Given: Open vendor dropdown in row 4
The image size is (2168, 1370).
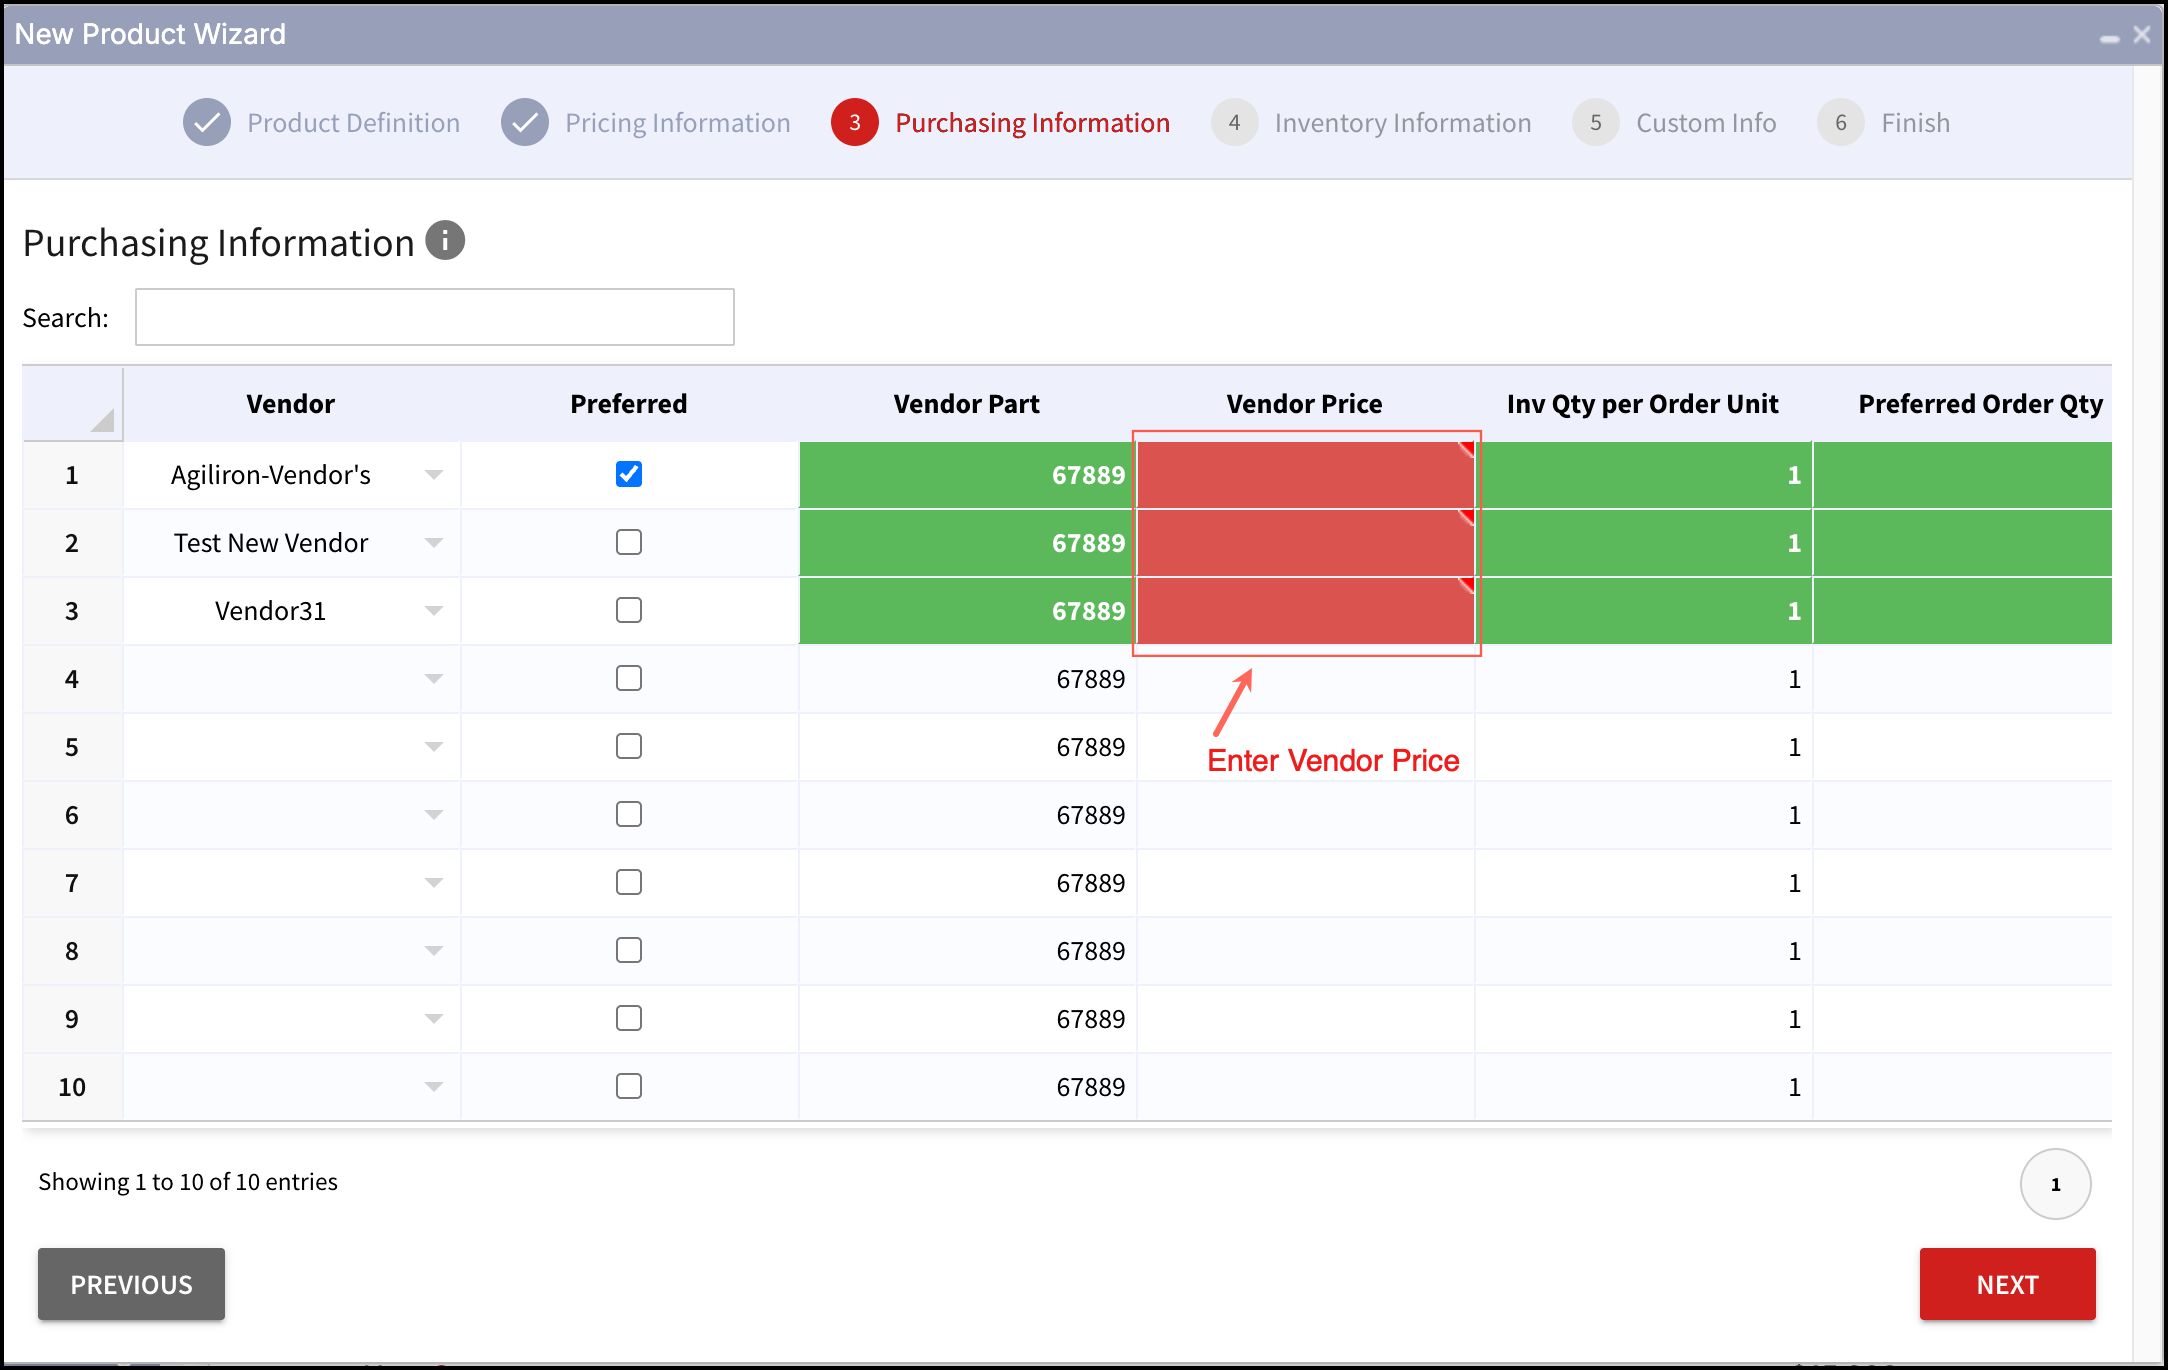Looking at the screenshot, I should 434,679.
